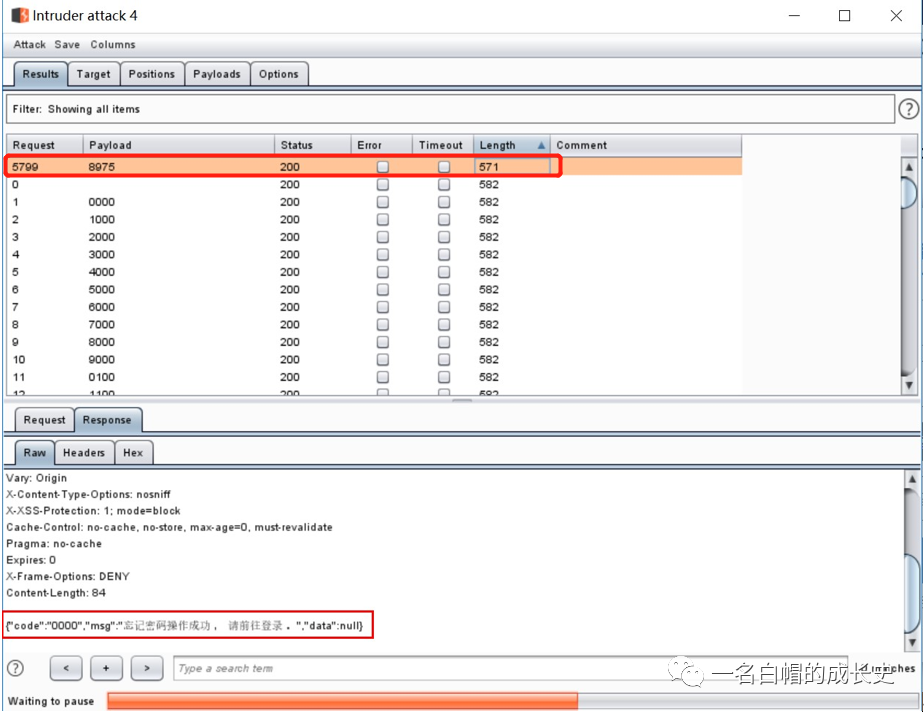Sort by the Comment column header

(646, 145)
